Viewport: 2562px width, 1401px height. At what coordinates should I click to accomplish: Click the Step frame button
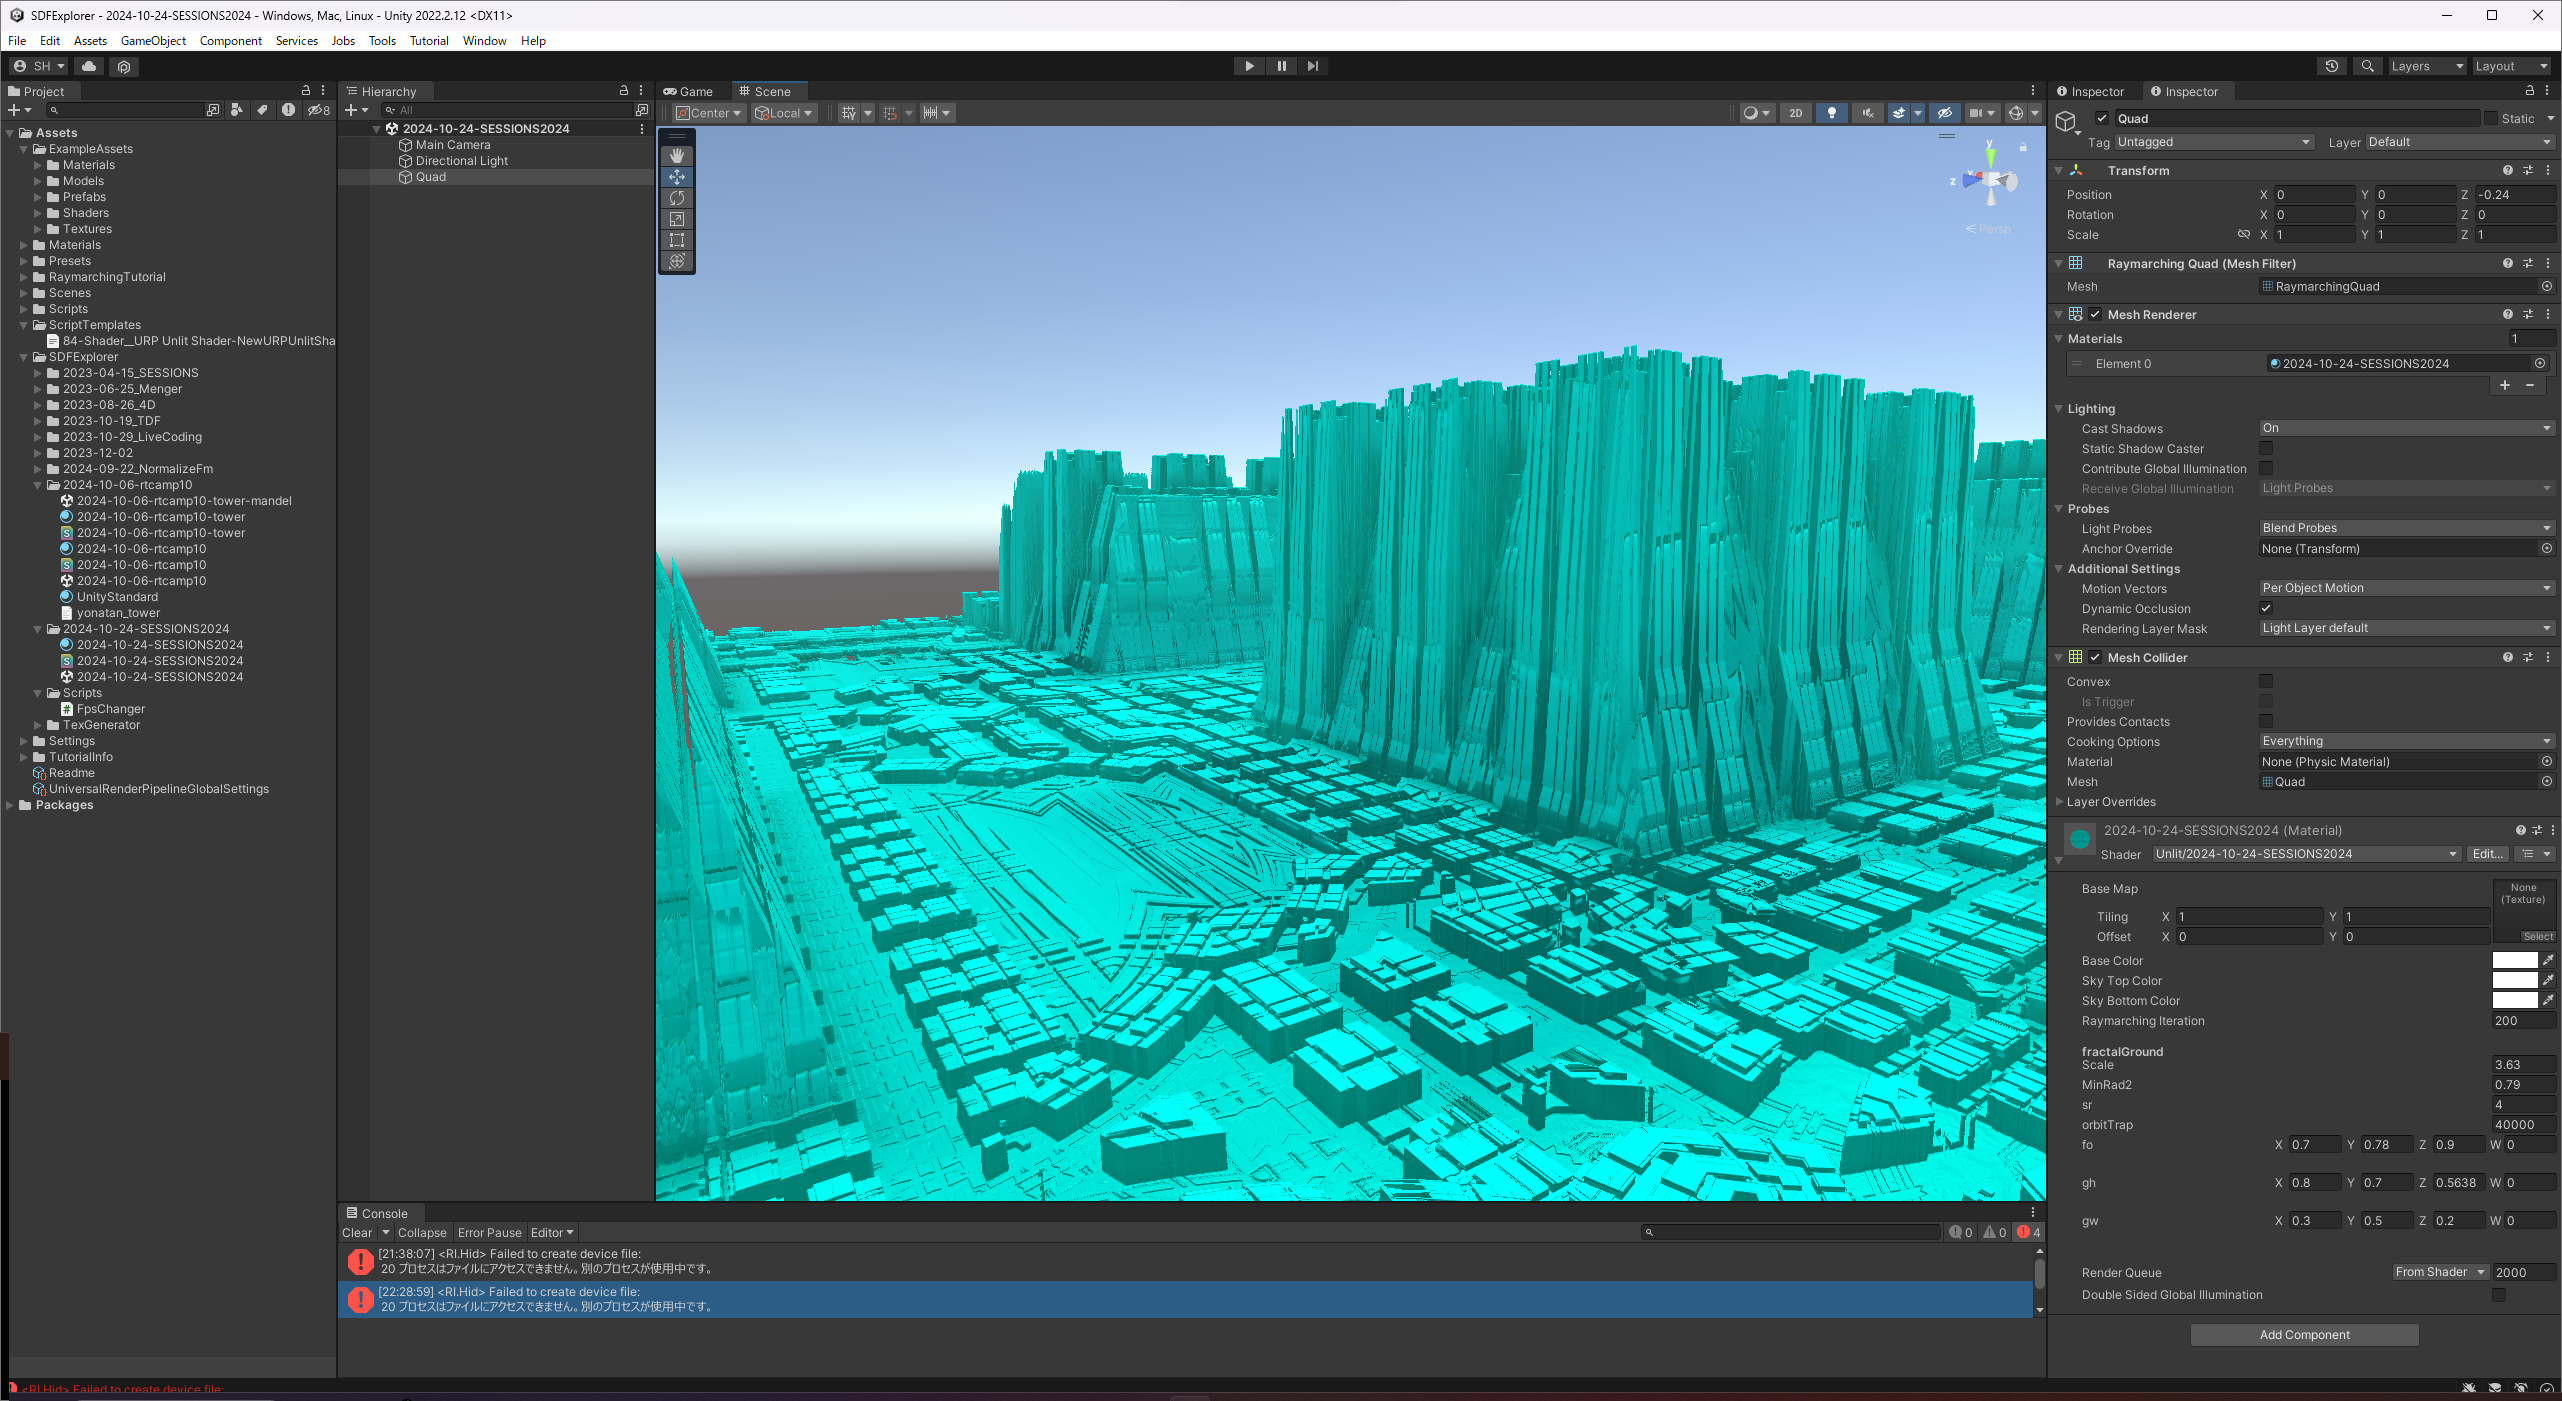pos(1313,66)
